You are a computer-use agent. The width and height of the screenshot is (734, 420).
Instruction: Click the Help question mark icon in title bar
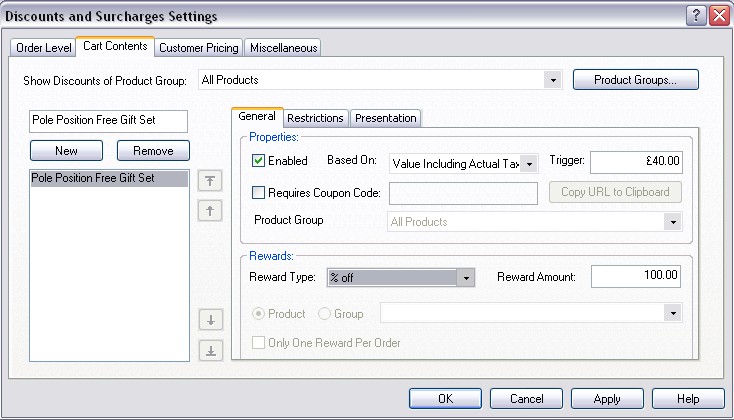696,16
